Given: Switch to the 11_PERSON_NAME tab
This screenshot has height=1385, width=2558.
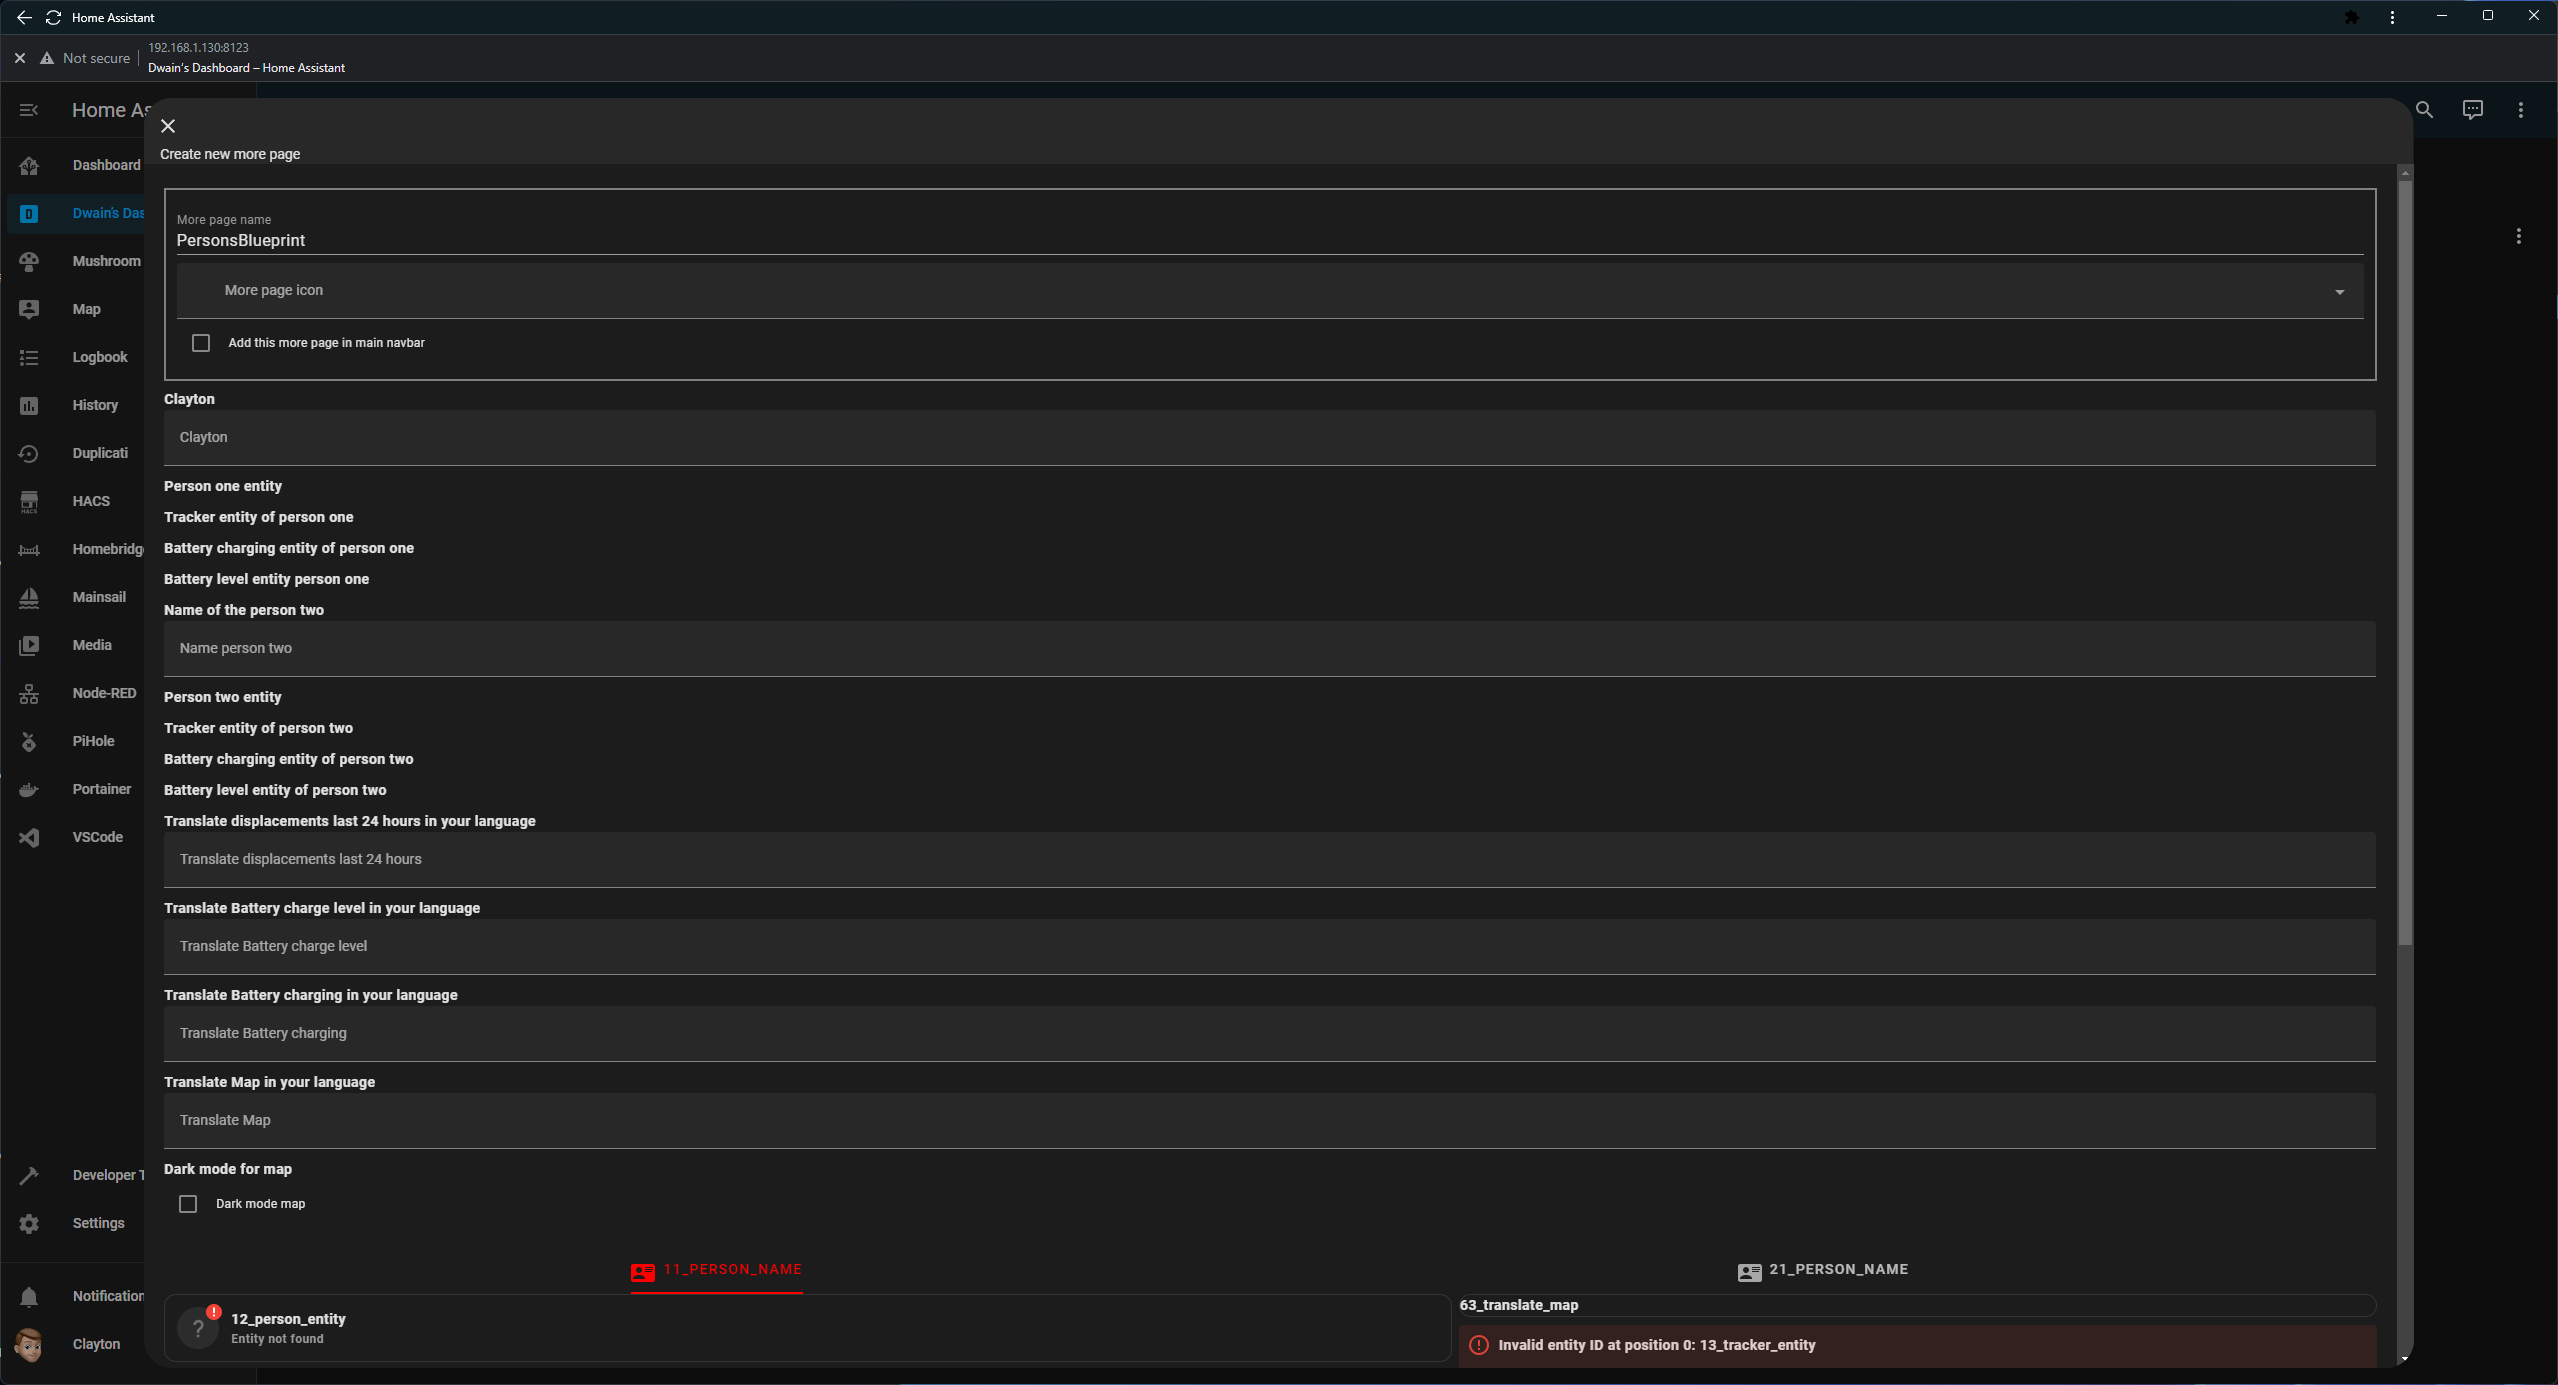Looking at the screenshot, I should tap(714, 1269).
